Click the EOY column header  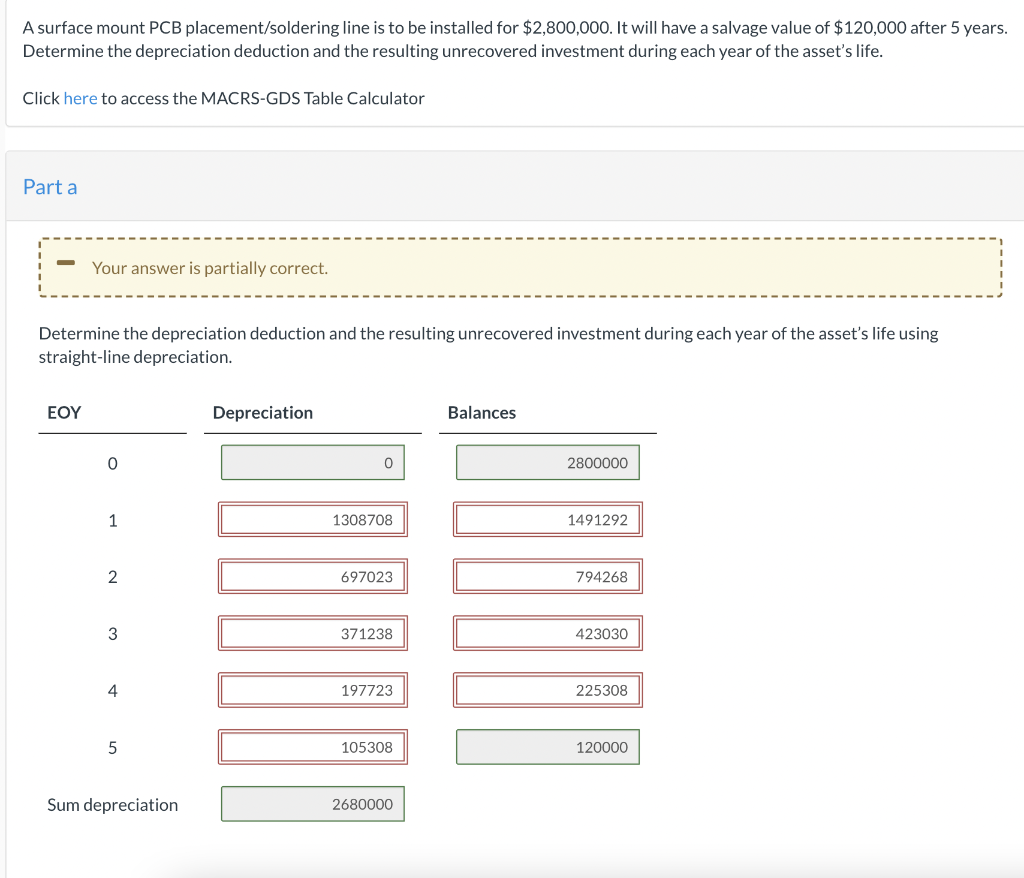coord(64,412)
